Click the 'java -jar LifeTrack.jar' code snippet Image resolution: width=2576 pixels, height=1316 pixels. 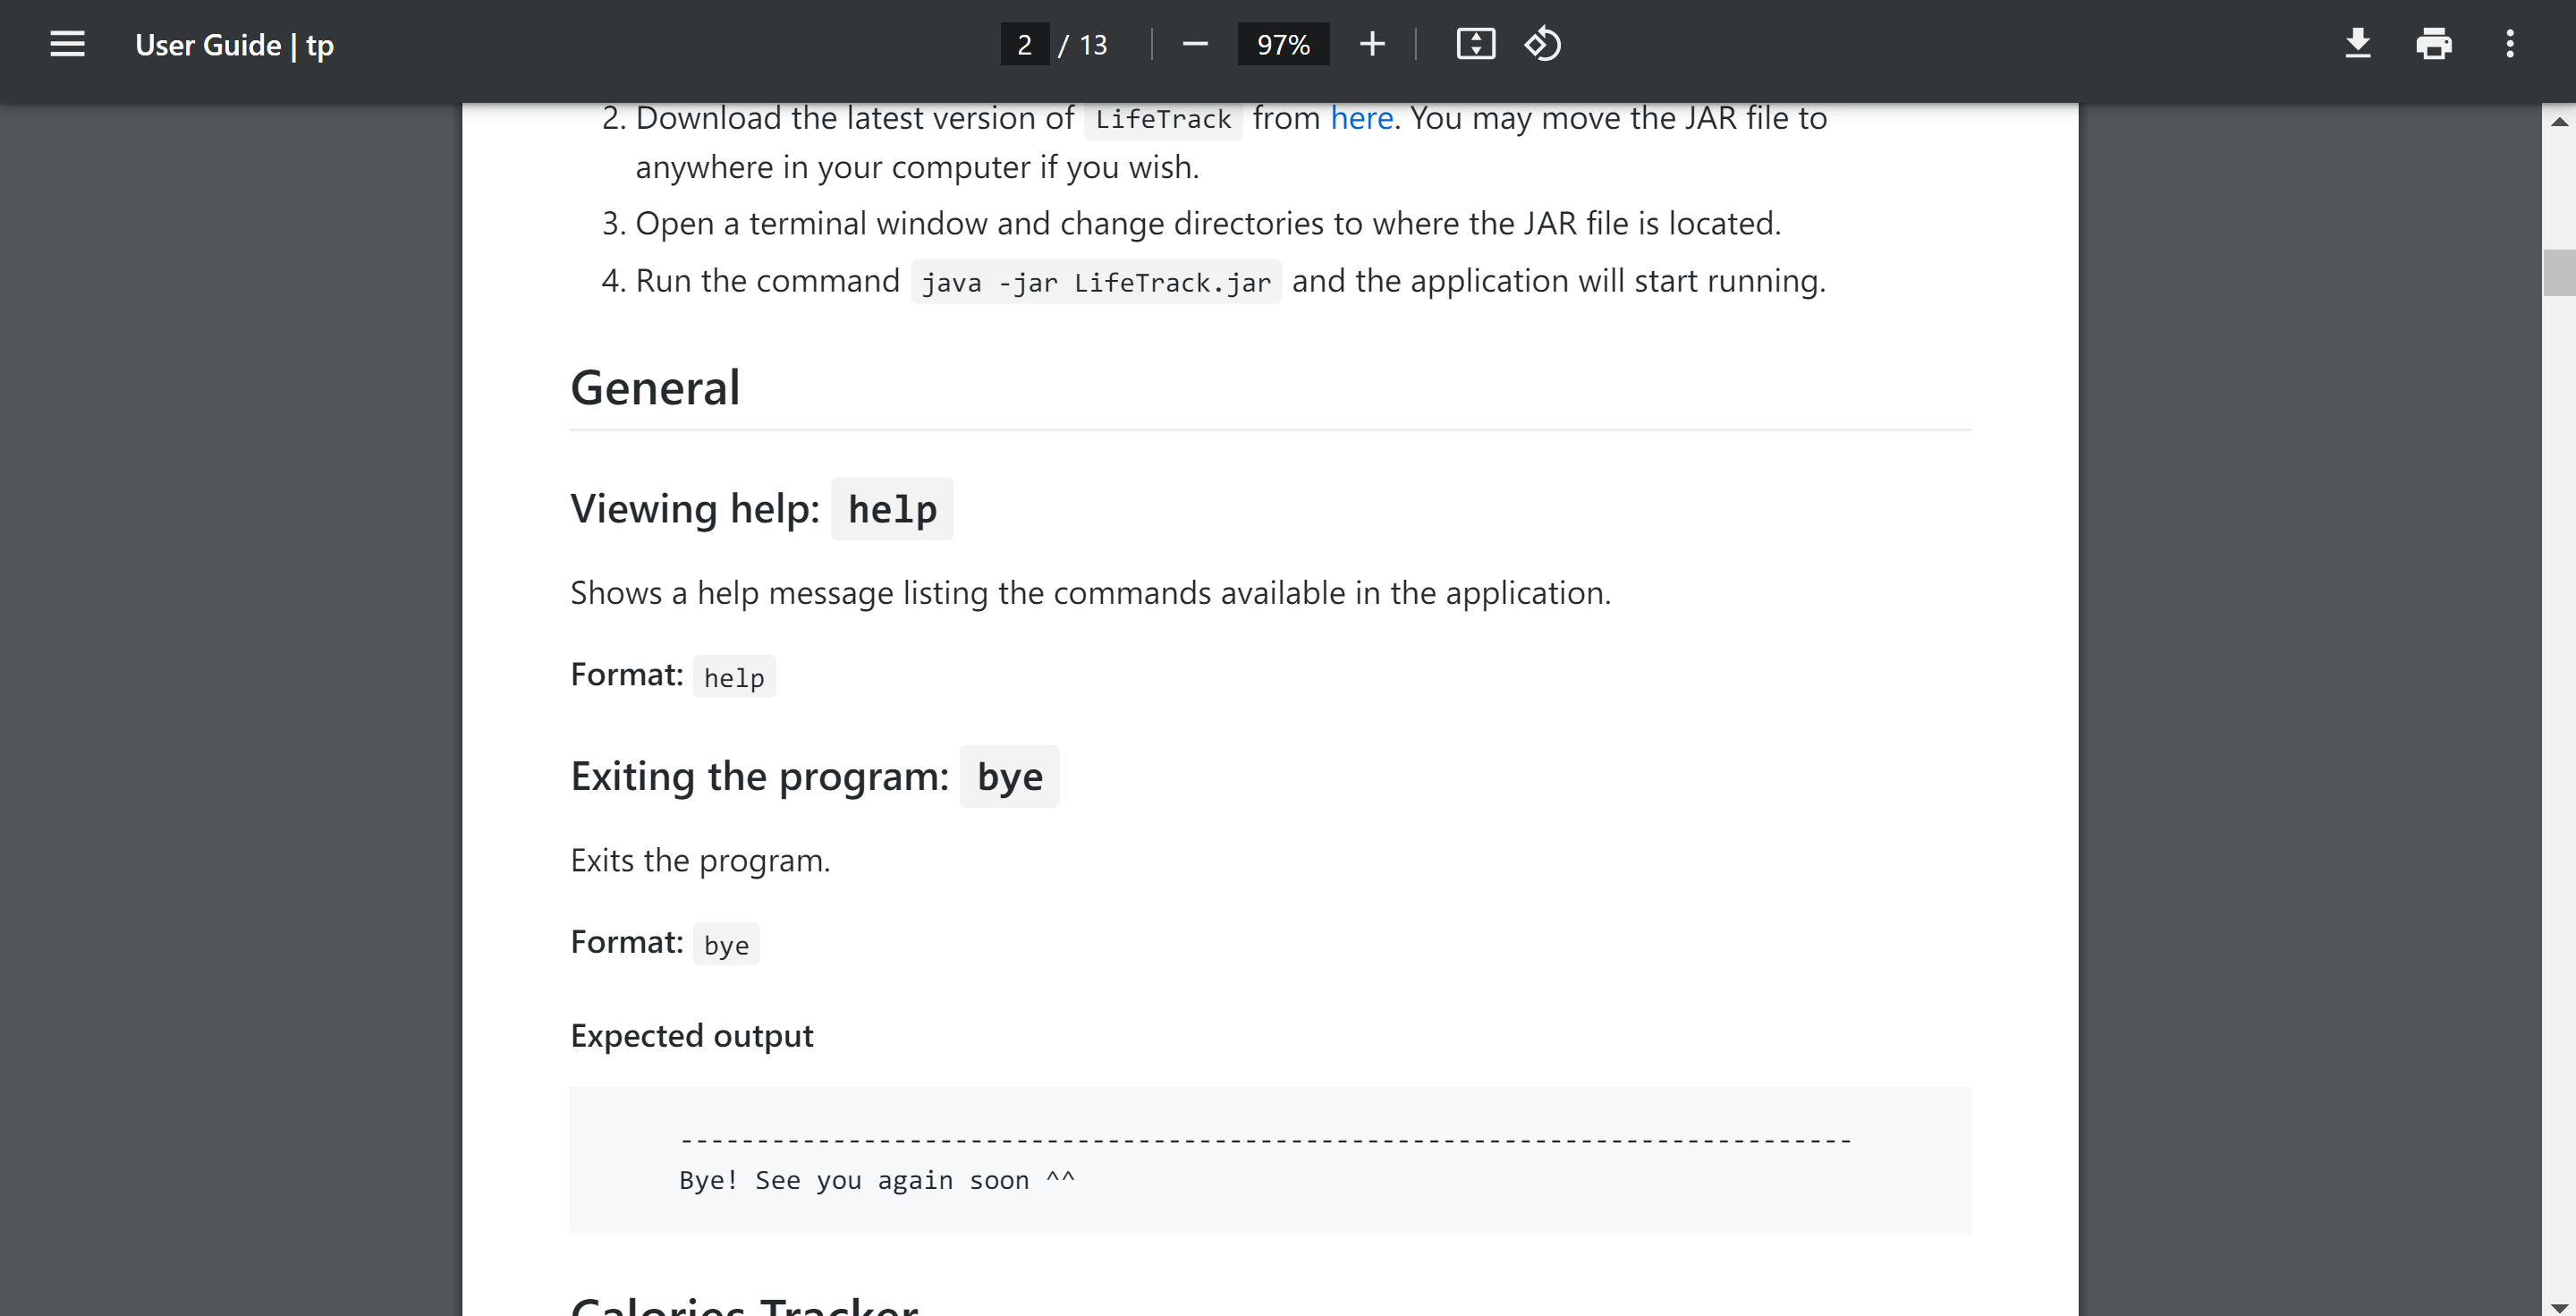tap(1095, 283)
